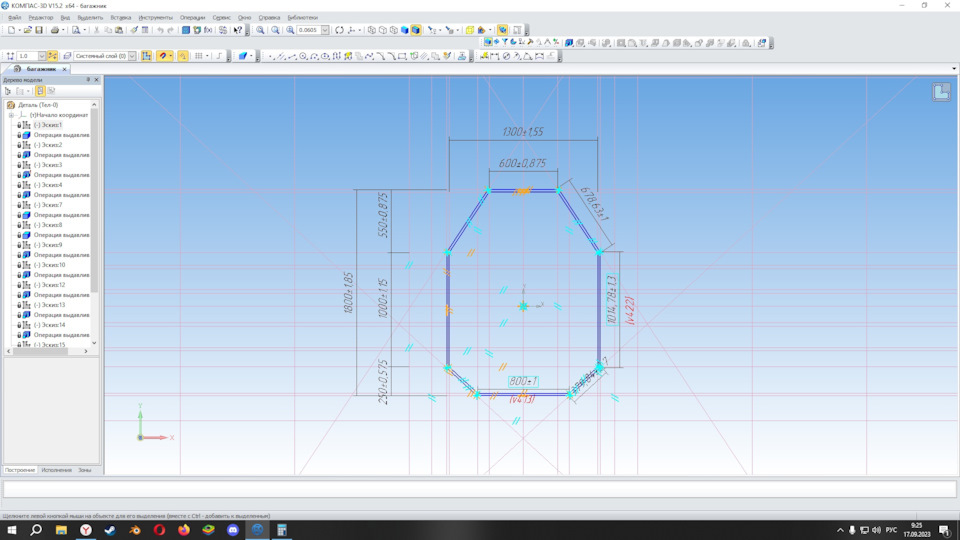Open the Системный слой (0) layer dropdown
The height and width of the screenshot is (540, 960).
[x=132, y=56]
